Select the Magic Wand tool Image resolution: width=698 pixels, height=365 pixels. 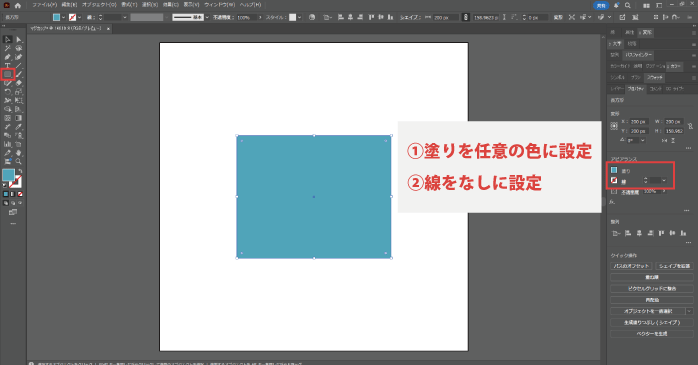[x=8, y=49]
